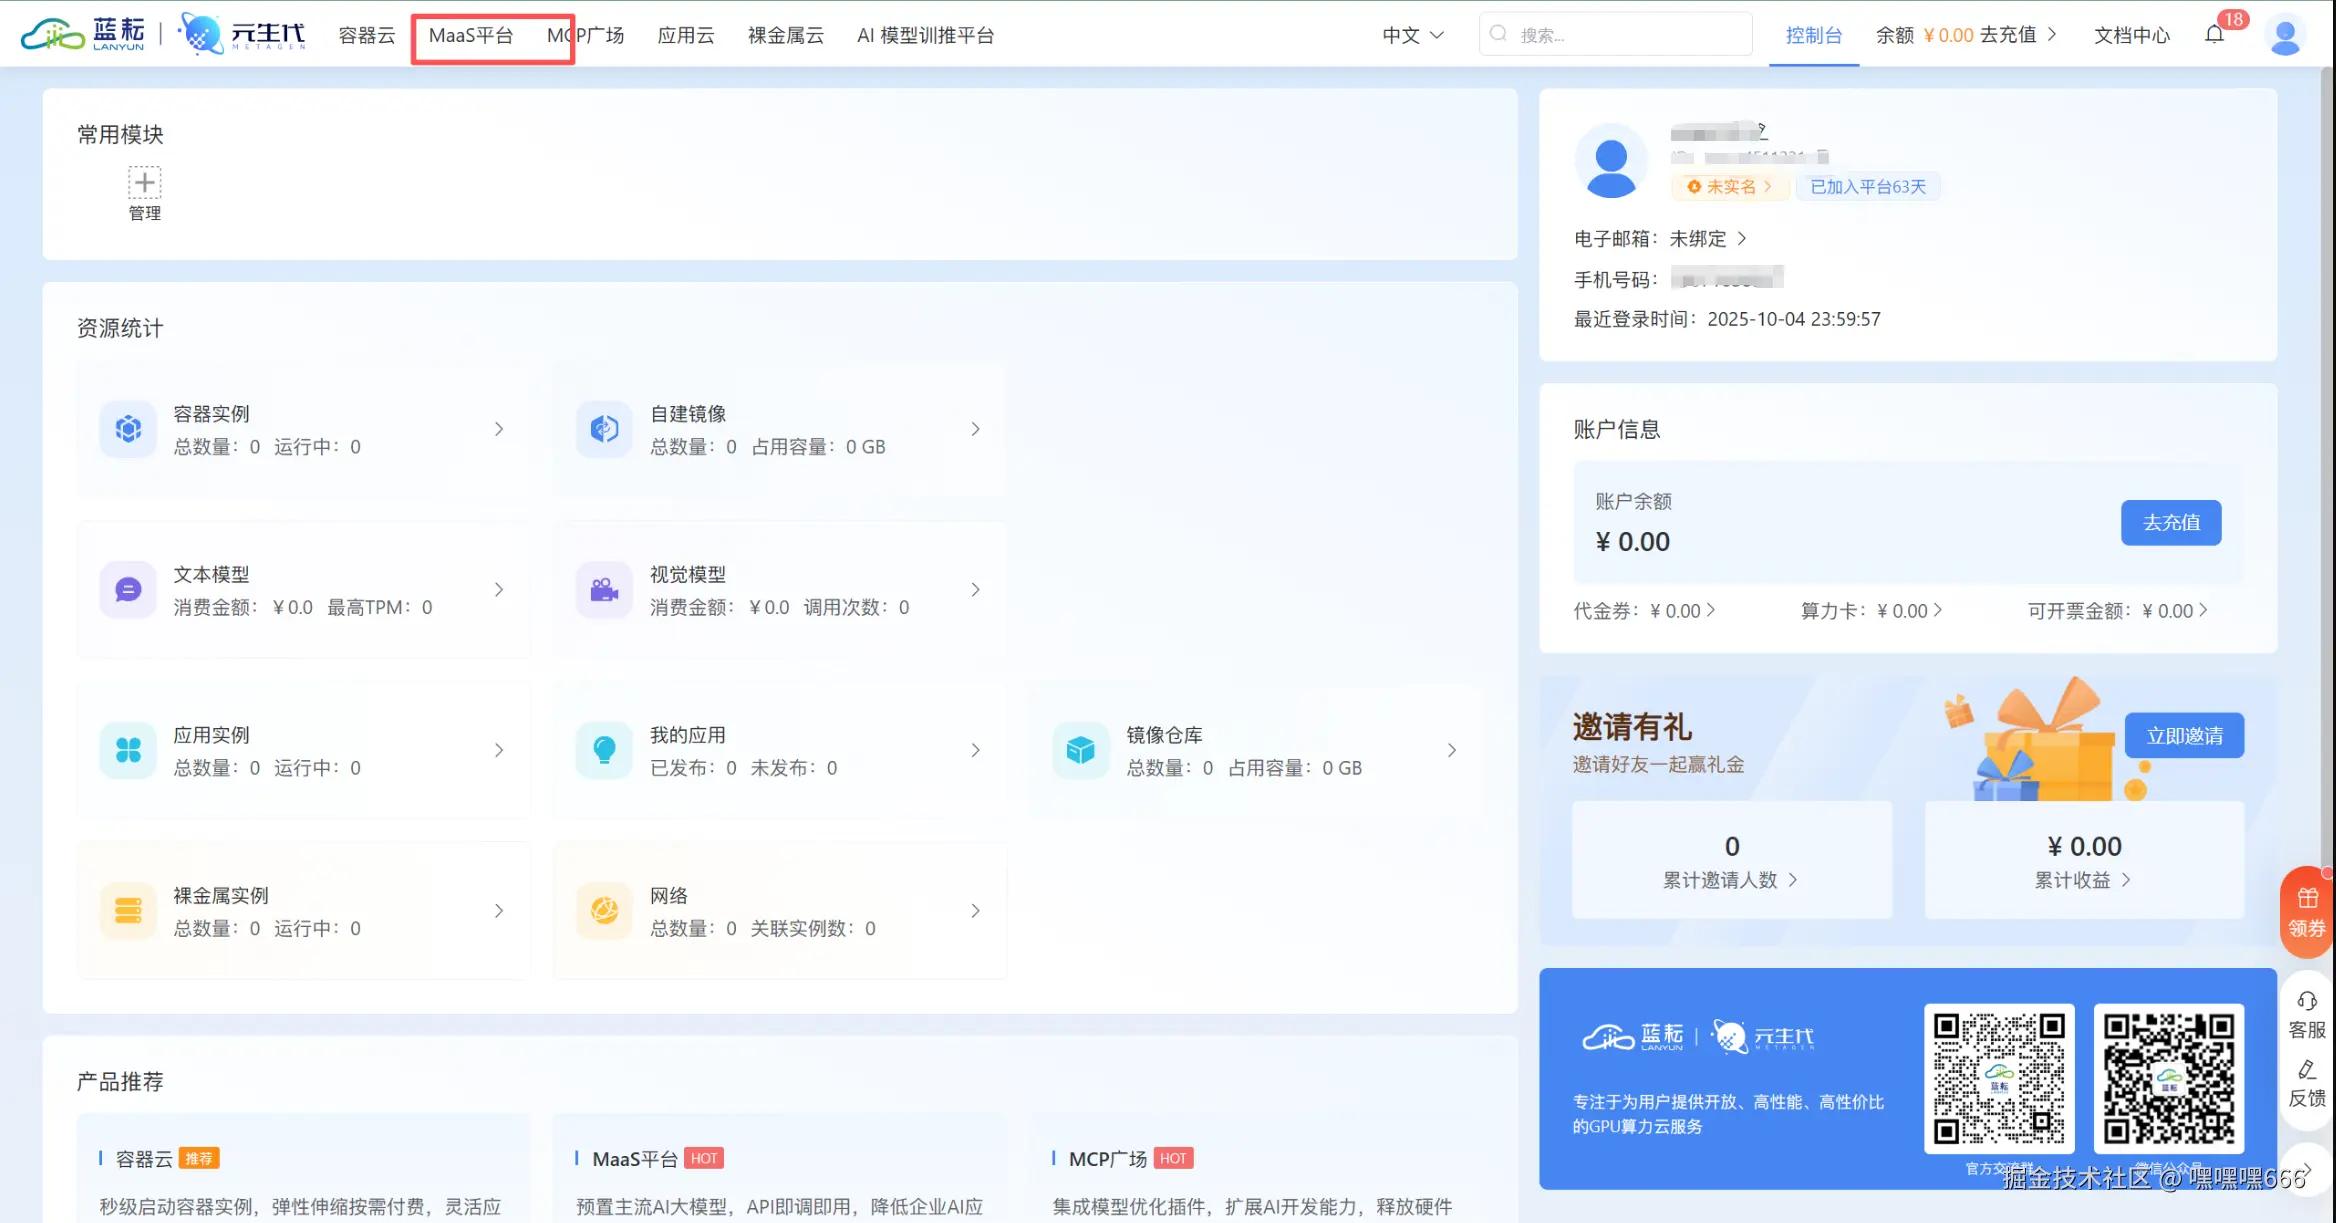The width and height of the screenshot is (2336, 1223).
Task: Click the 未实名 verification link
Action: 1730,187
